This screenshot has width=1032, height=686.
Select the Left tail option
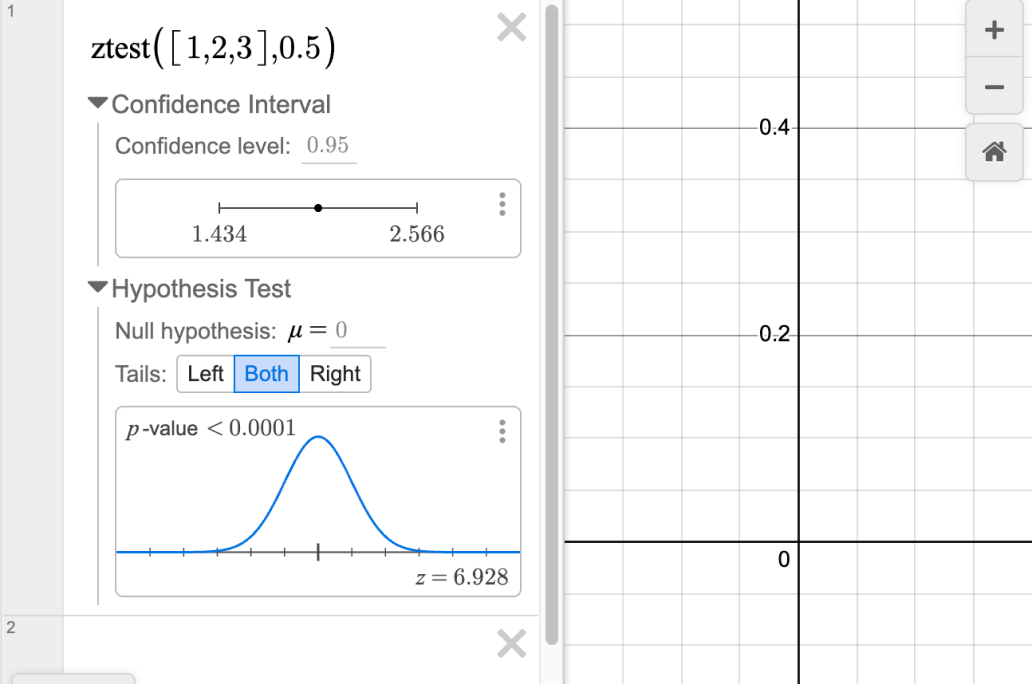205,374
